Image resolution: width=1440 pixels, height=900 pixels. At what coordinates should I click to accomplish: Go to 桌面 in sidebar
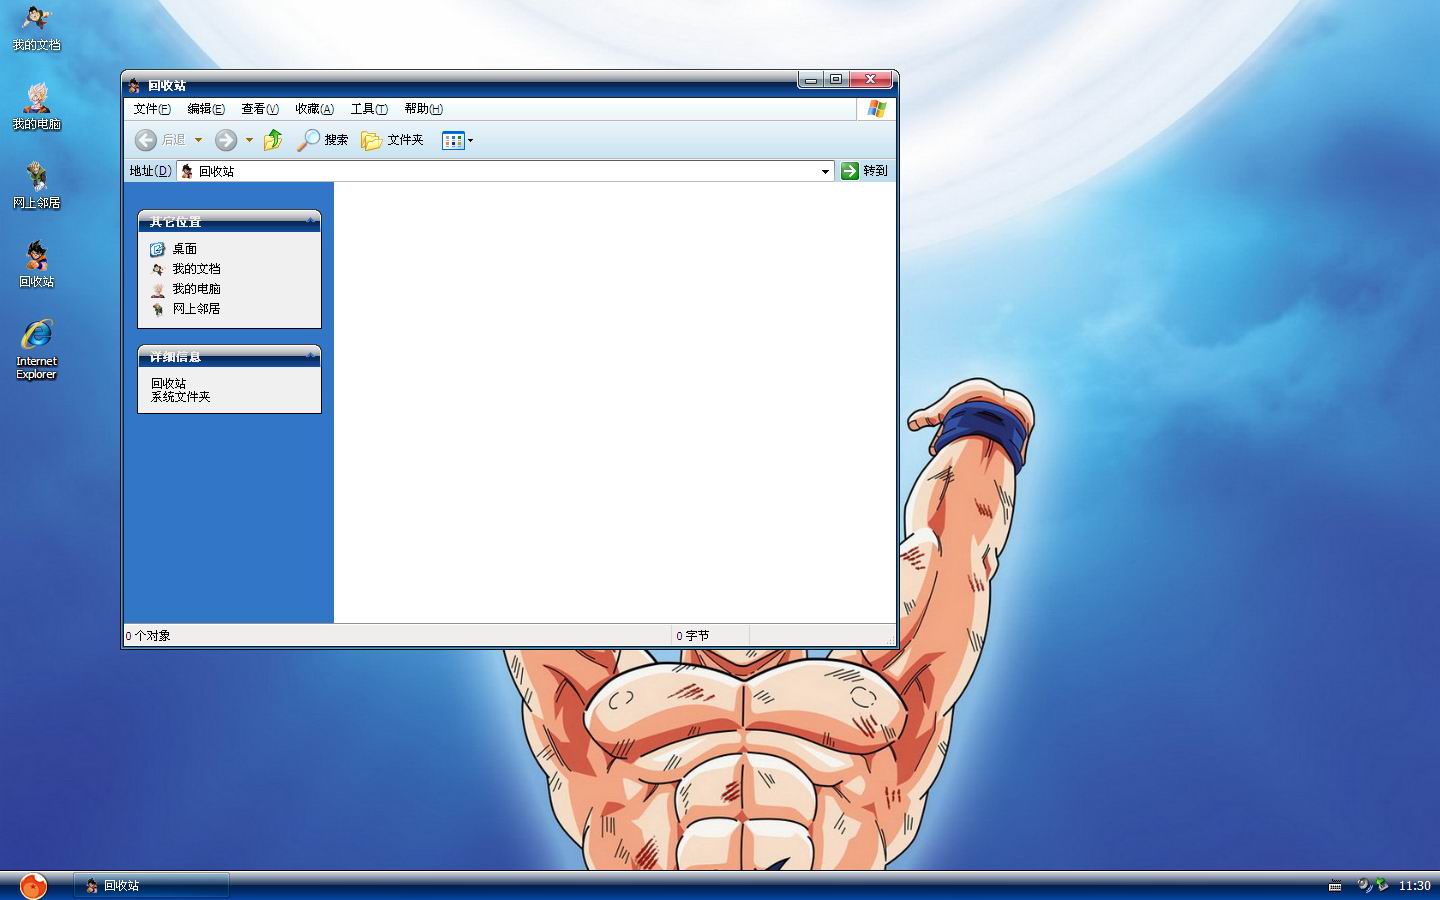[x=174, y=249]
